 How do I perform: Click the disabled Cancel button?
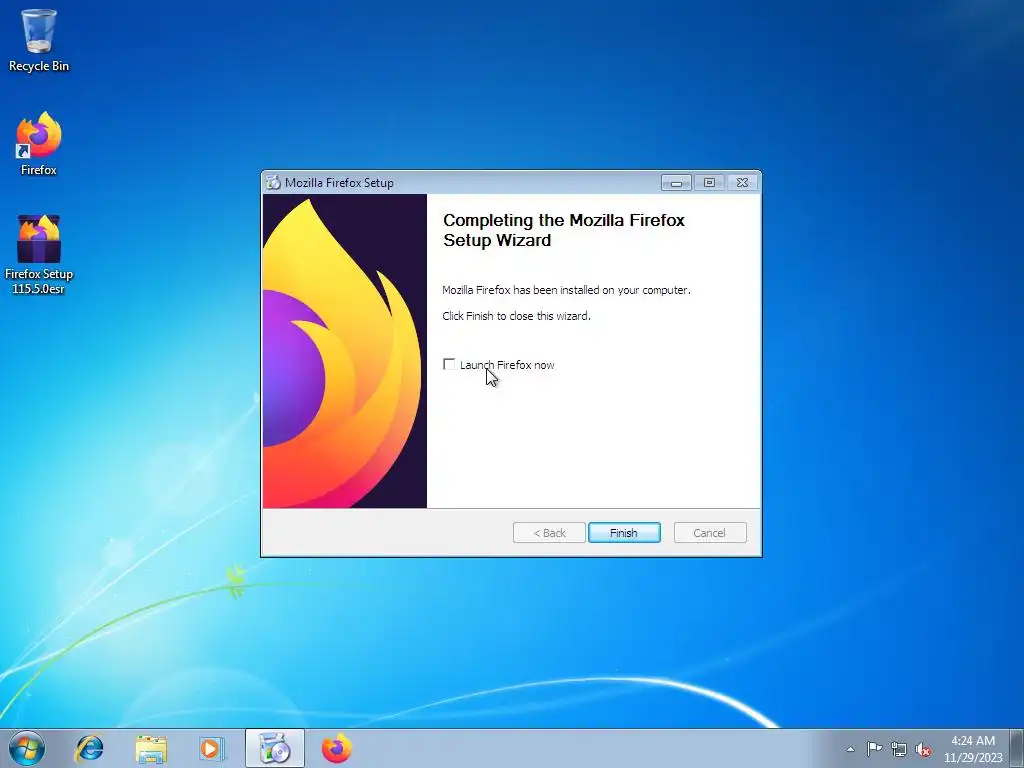(x=710, y=533)
